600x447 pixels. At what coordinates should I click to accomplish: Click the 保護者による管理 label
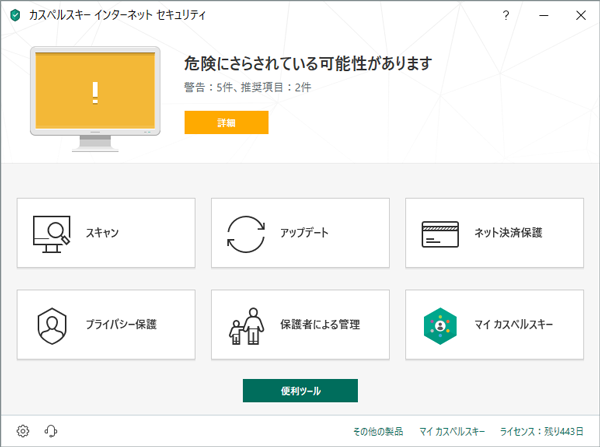(320, 325)
